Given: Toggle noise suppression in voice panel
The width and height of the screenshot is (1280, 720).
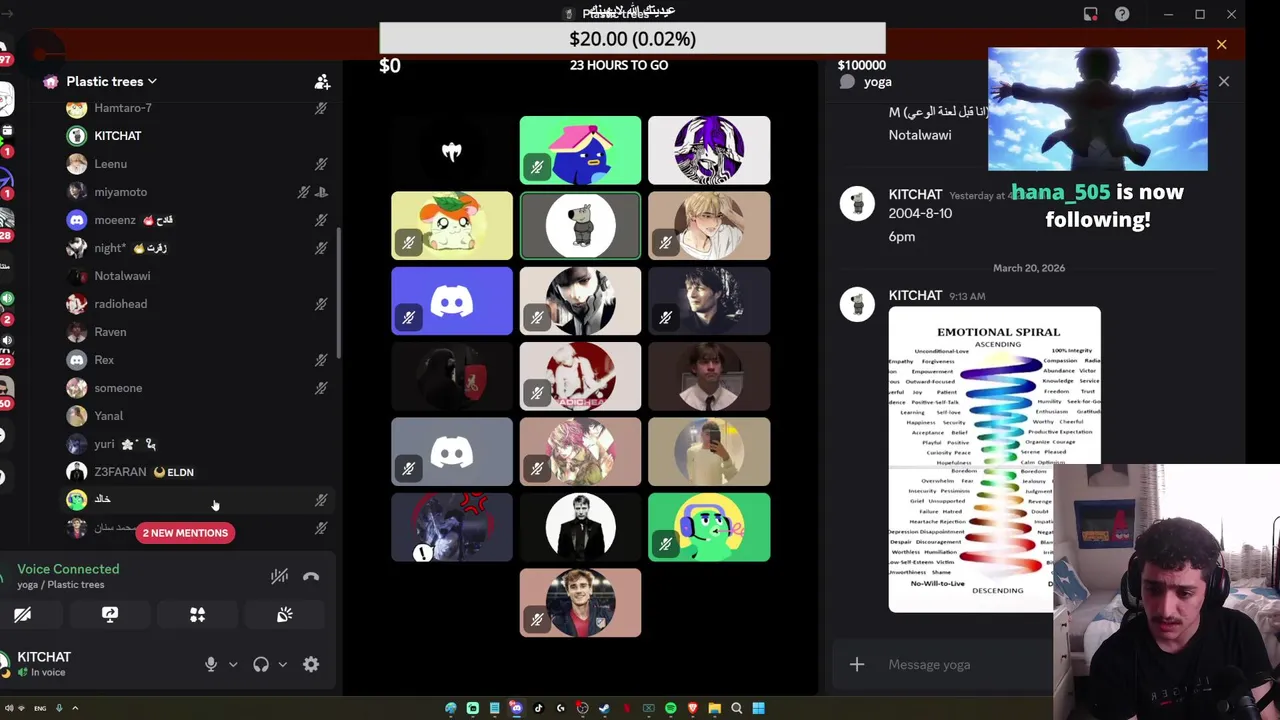Looking at the screenshot, I should 279,576.
